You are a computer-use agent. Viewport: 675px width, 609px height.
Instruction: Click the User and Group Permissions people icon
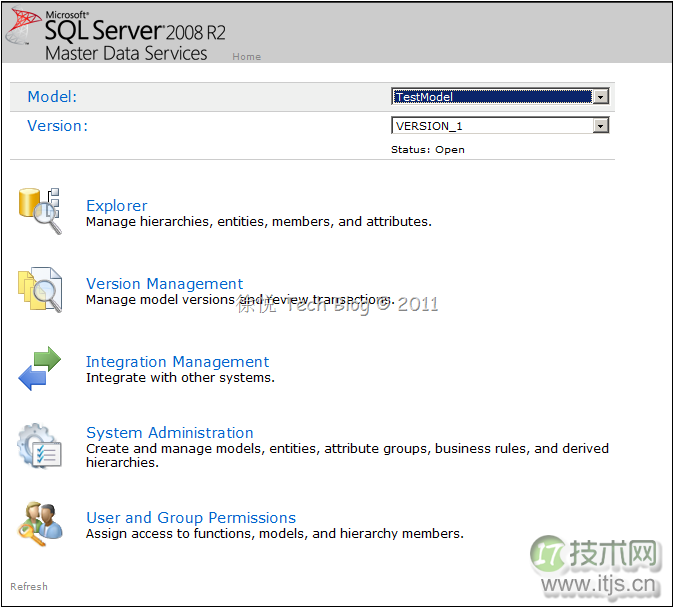click(x=39, y=524)
